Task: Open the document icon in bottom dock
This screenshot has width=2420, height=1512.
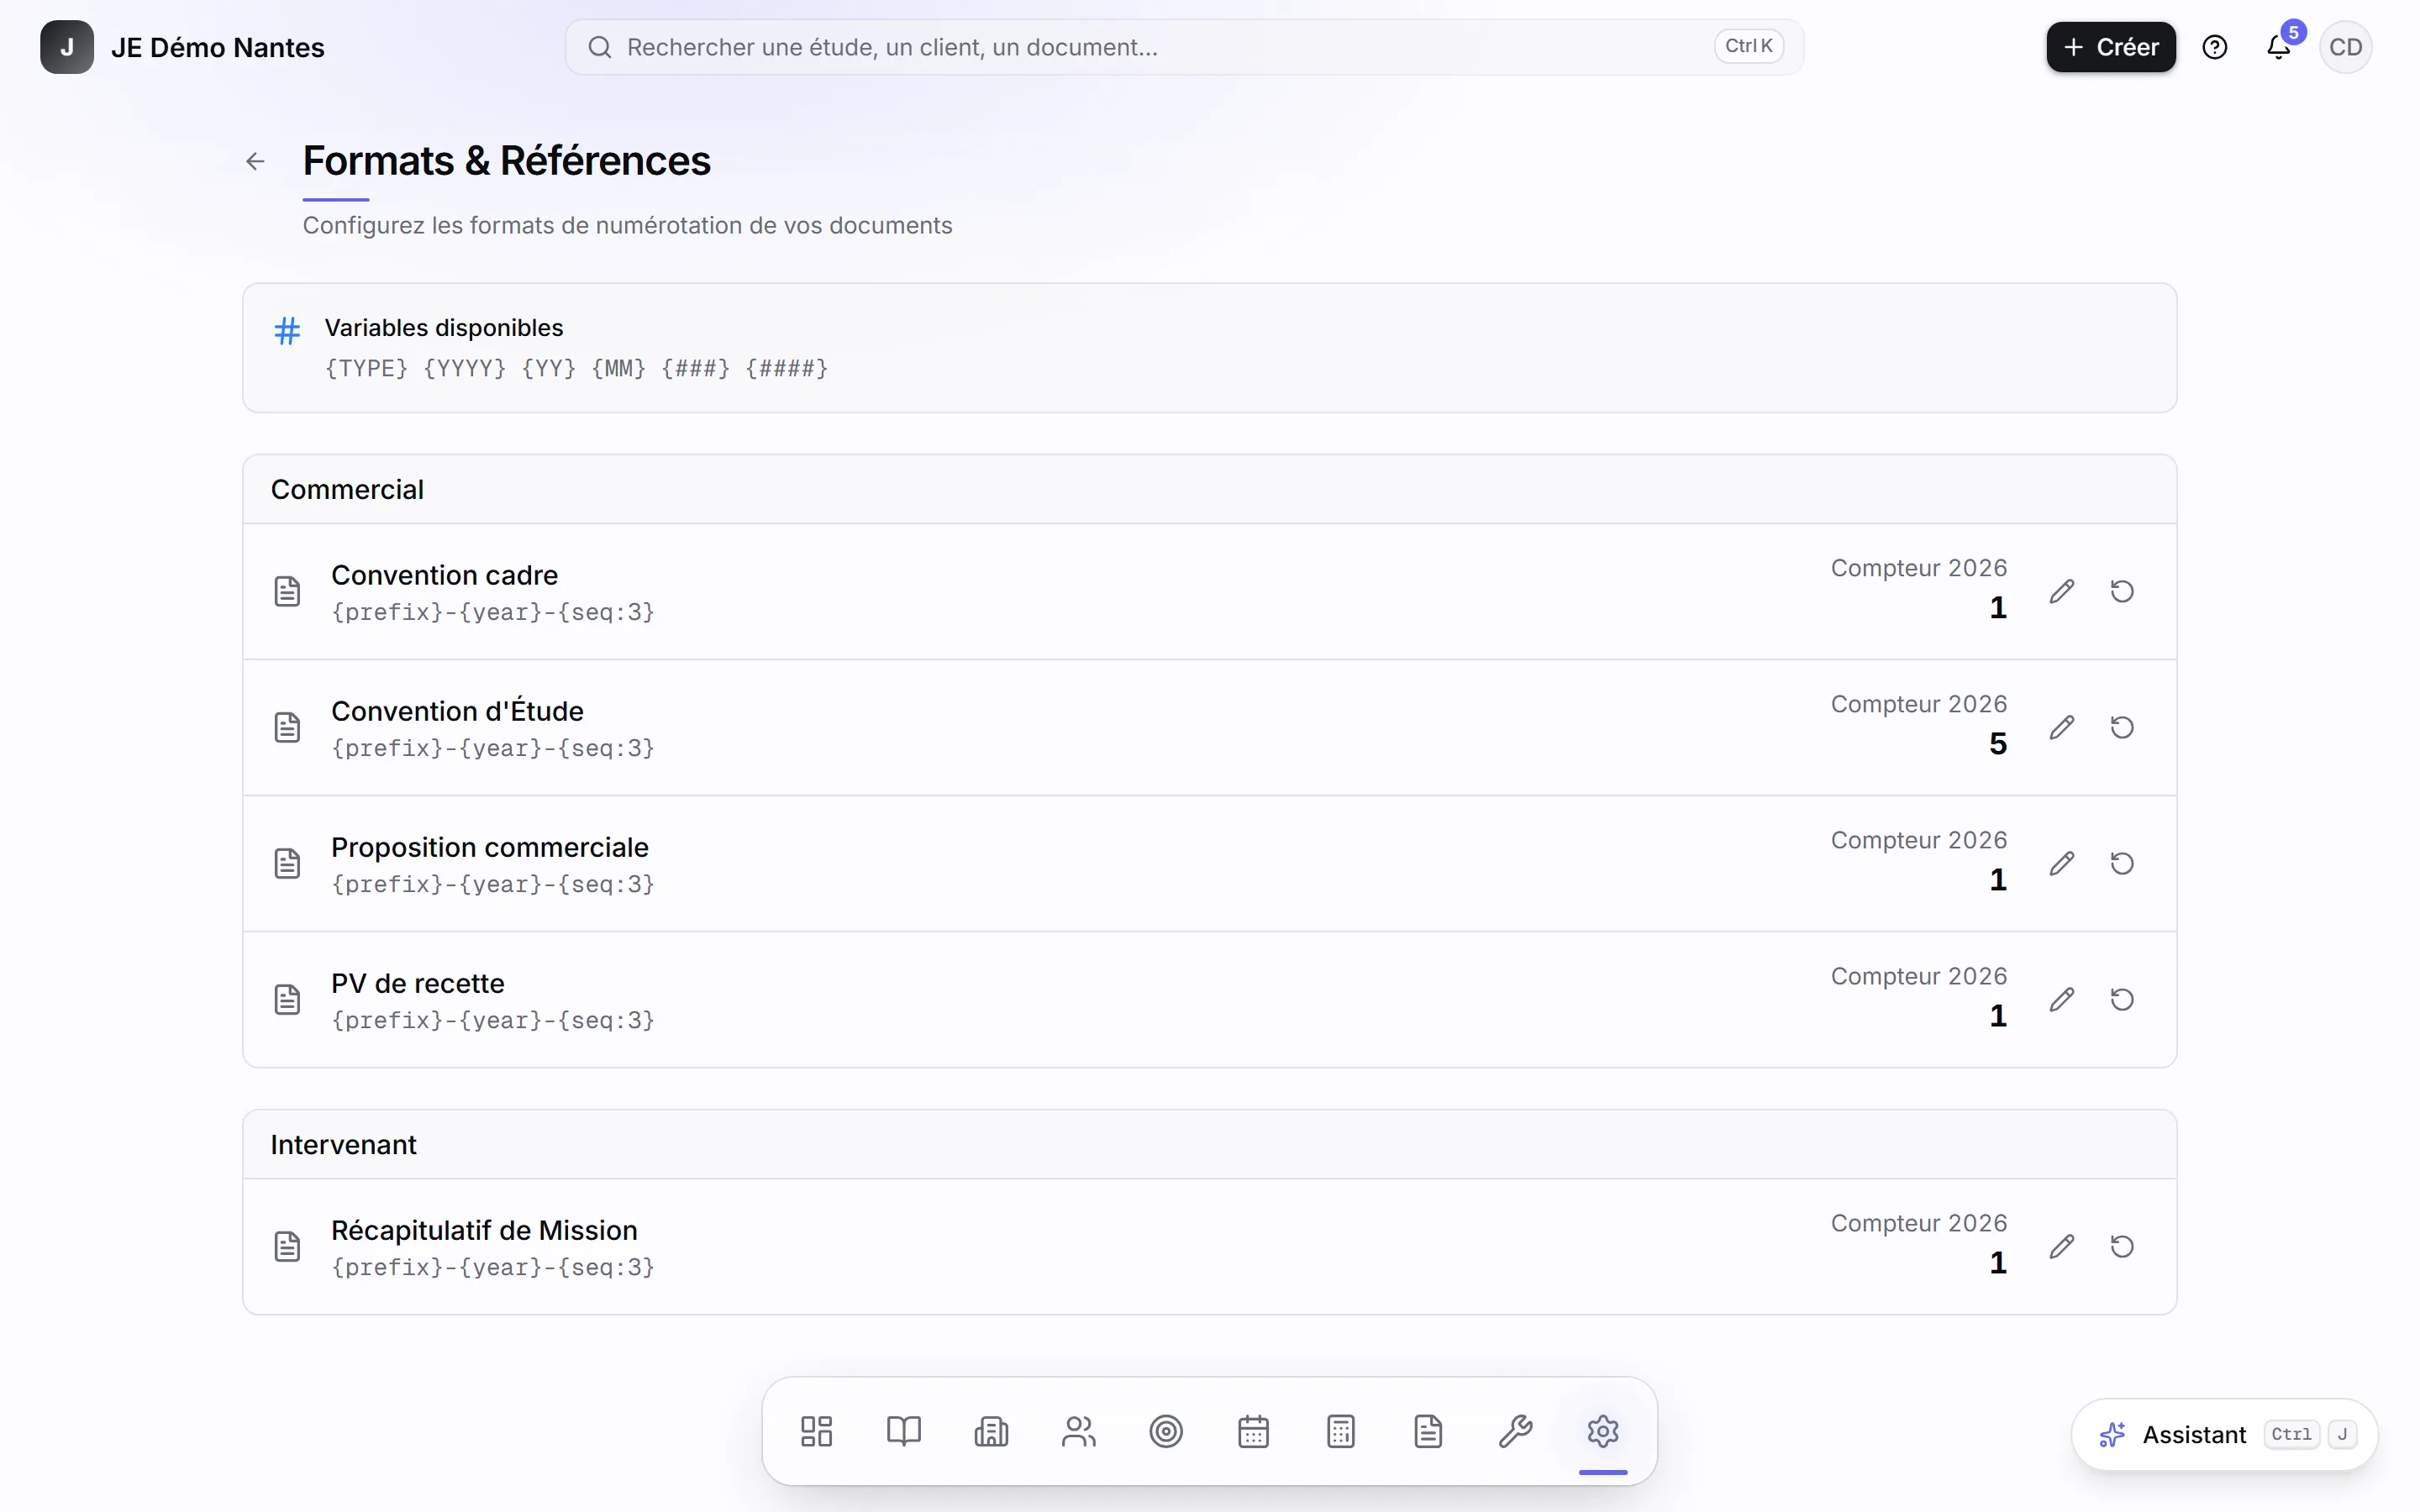Action: pos(1428,1431)
